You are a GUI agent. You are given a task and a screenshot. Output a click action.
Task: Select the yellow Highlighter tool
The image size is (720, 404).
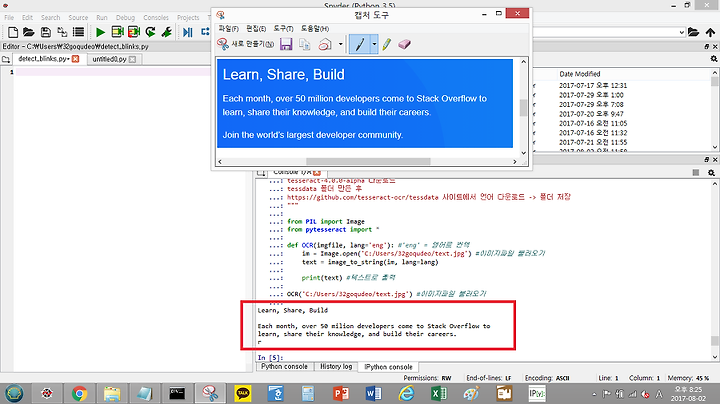point(386,44)
